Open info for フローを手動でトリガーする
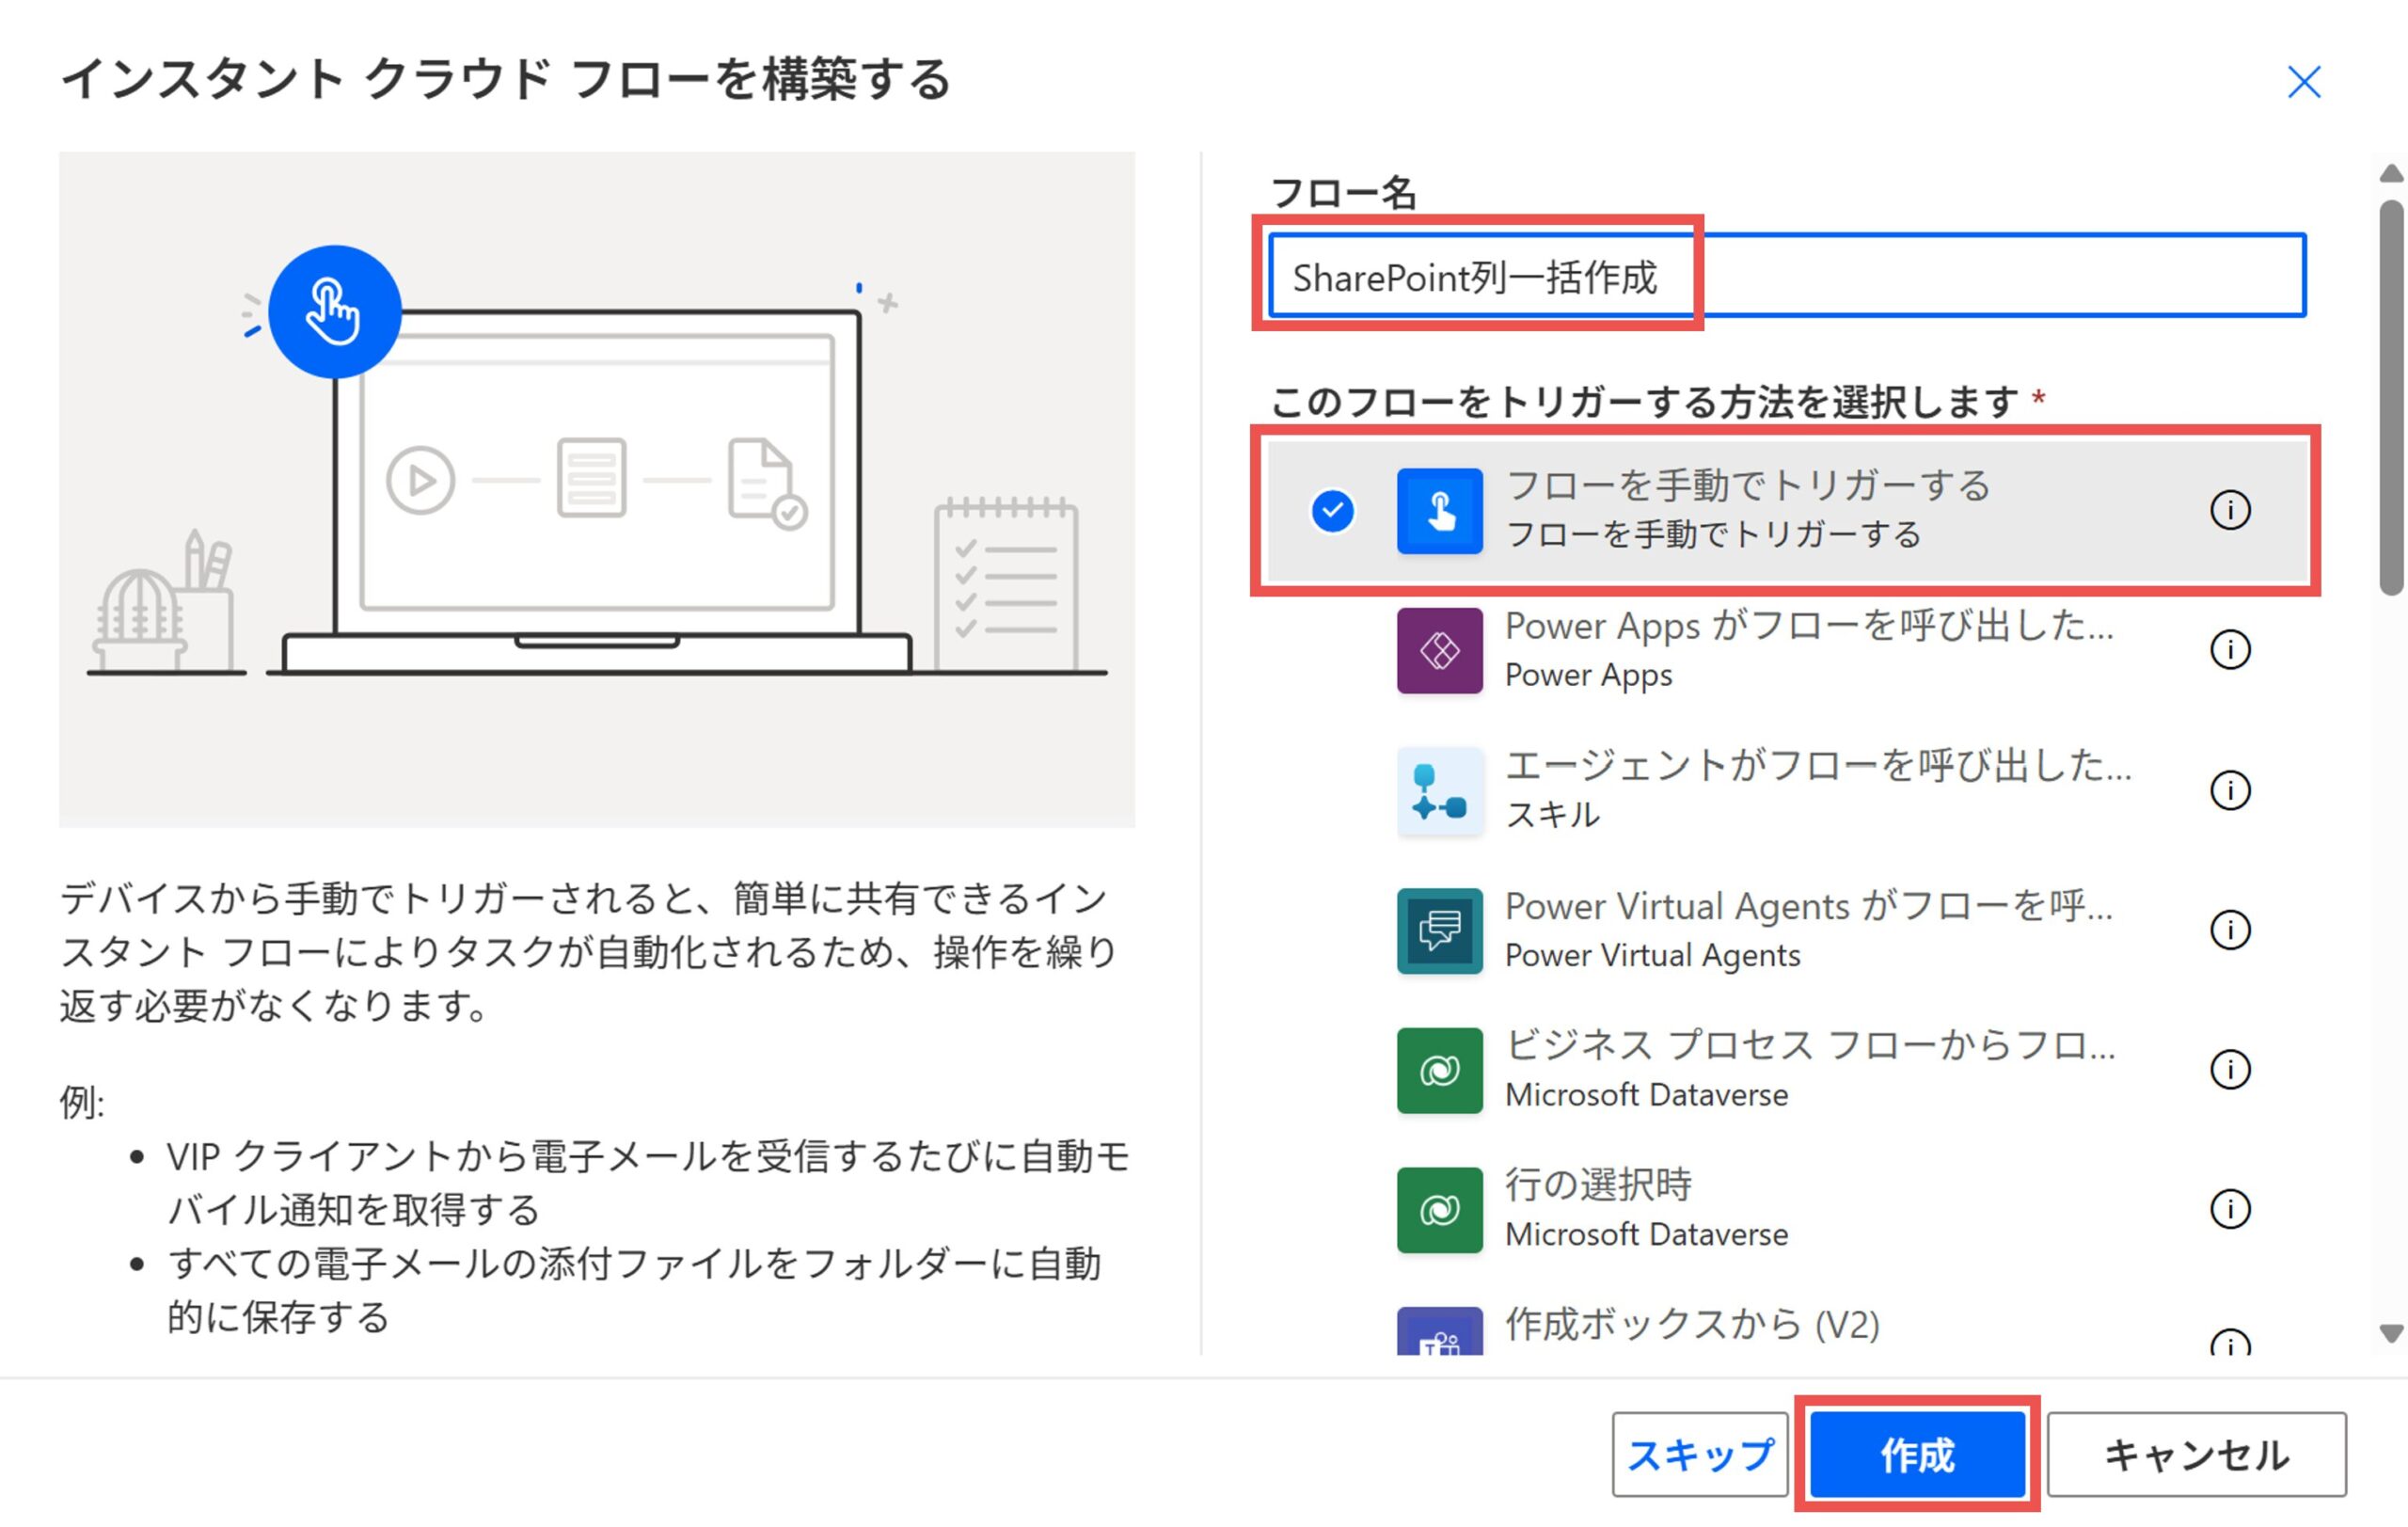2408x1527 pixels. click(x=2229, y=511)
